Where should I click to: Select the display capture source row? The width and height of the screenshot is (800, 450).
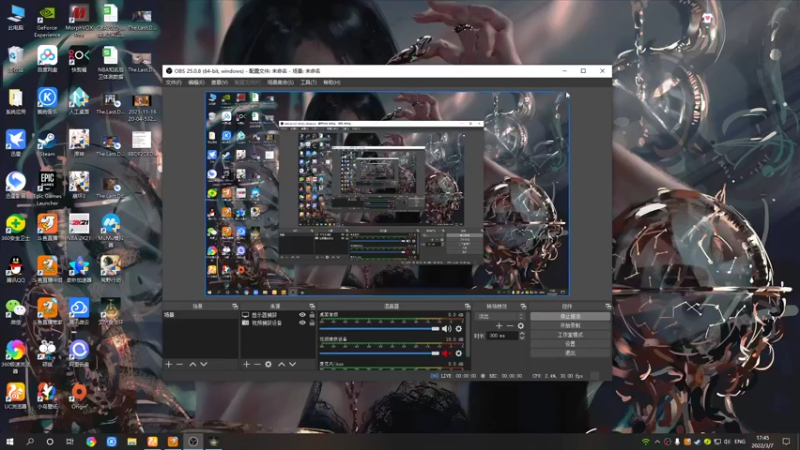[x=278, y=315]
